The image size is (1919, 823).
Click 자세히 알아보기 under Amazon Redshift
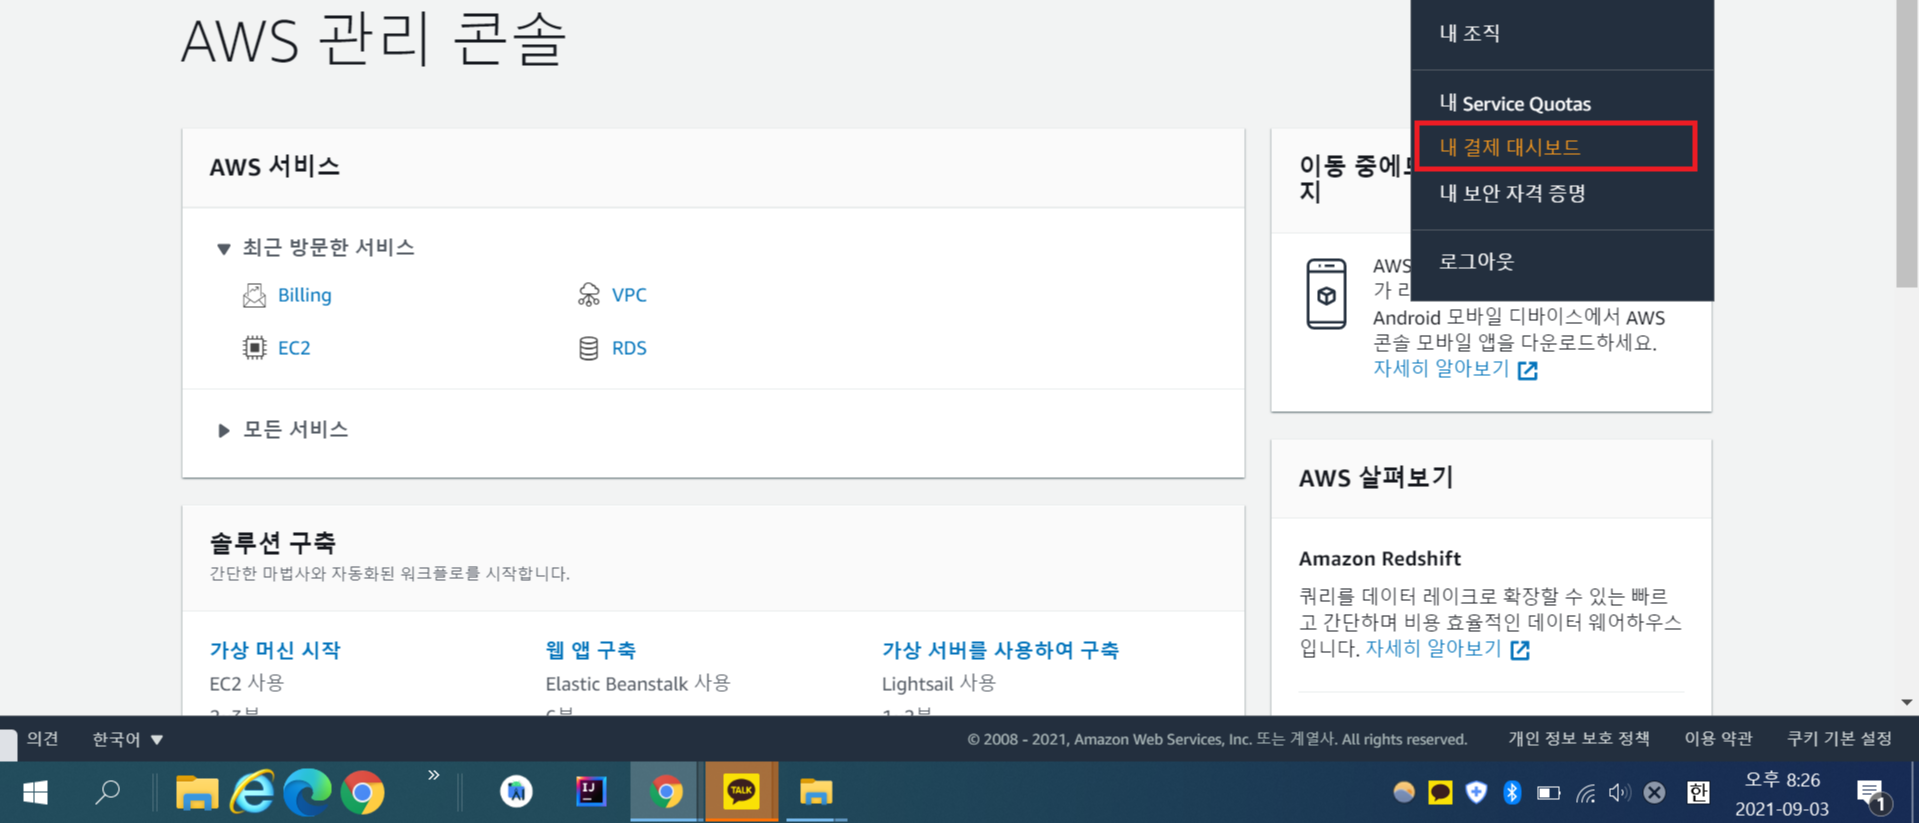1433,649
